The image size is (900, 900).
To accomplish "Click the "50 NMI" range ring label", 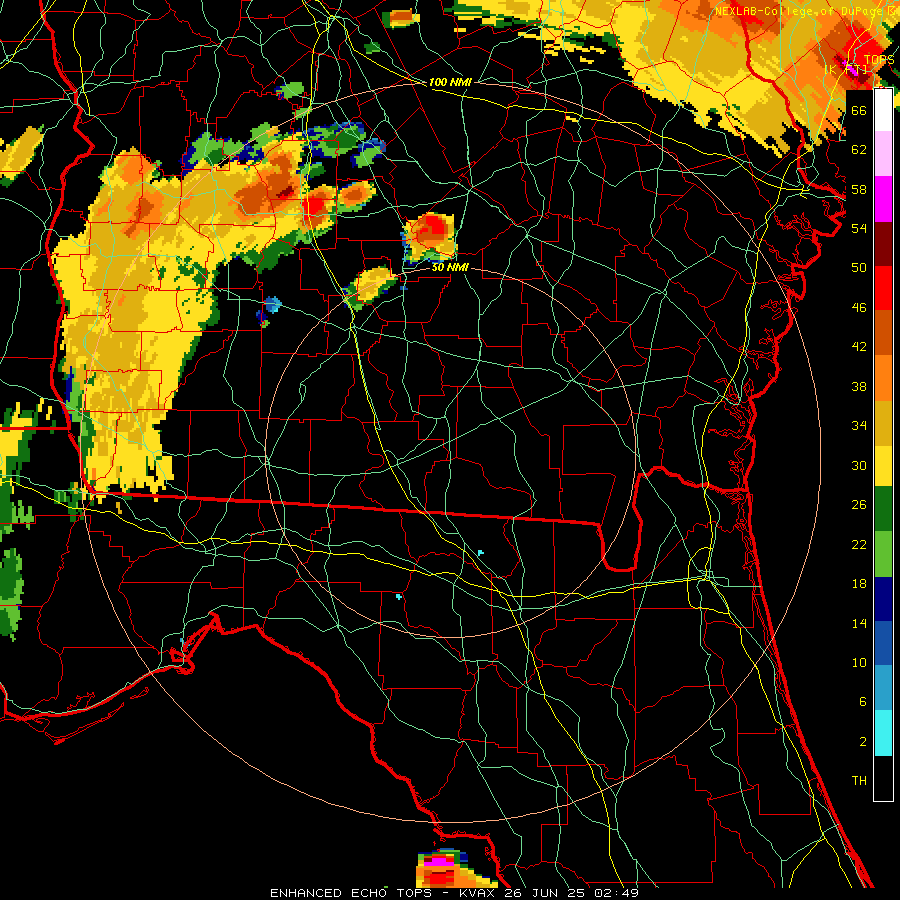I will [x=450, y=267].
